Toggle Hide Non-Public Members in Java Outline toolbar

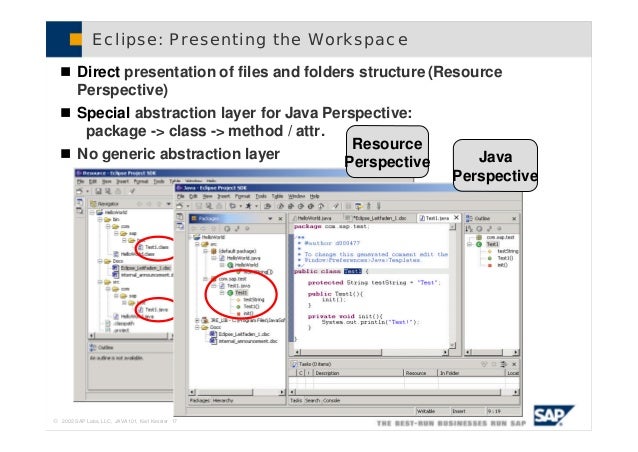pyautogui.click(x=499, y=229)
